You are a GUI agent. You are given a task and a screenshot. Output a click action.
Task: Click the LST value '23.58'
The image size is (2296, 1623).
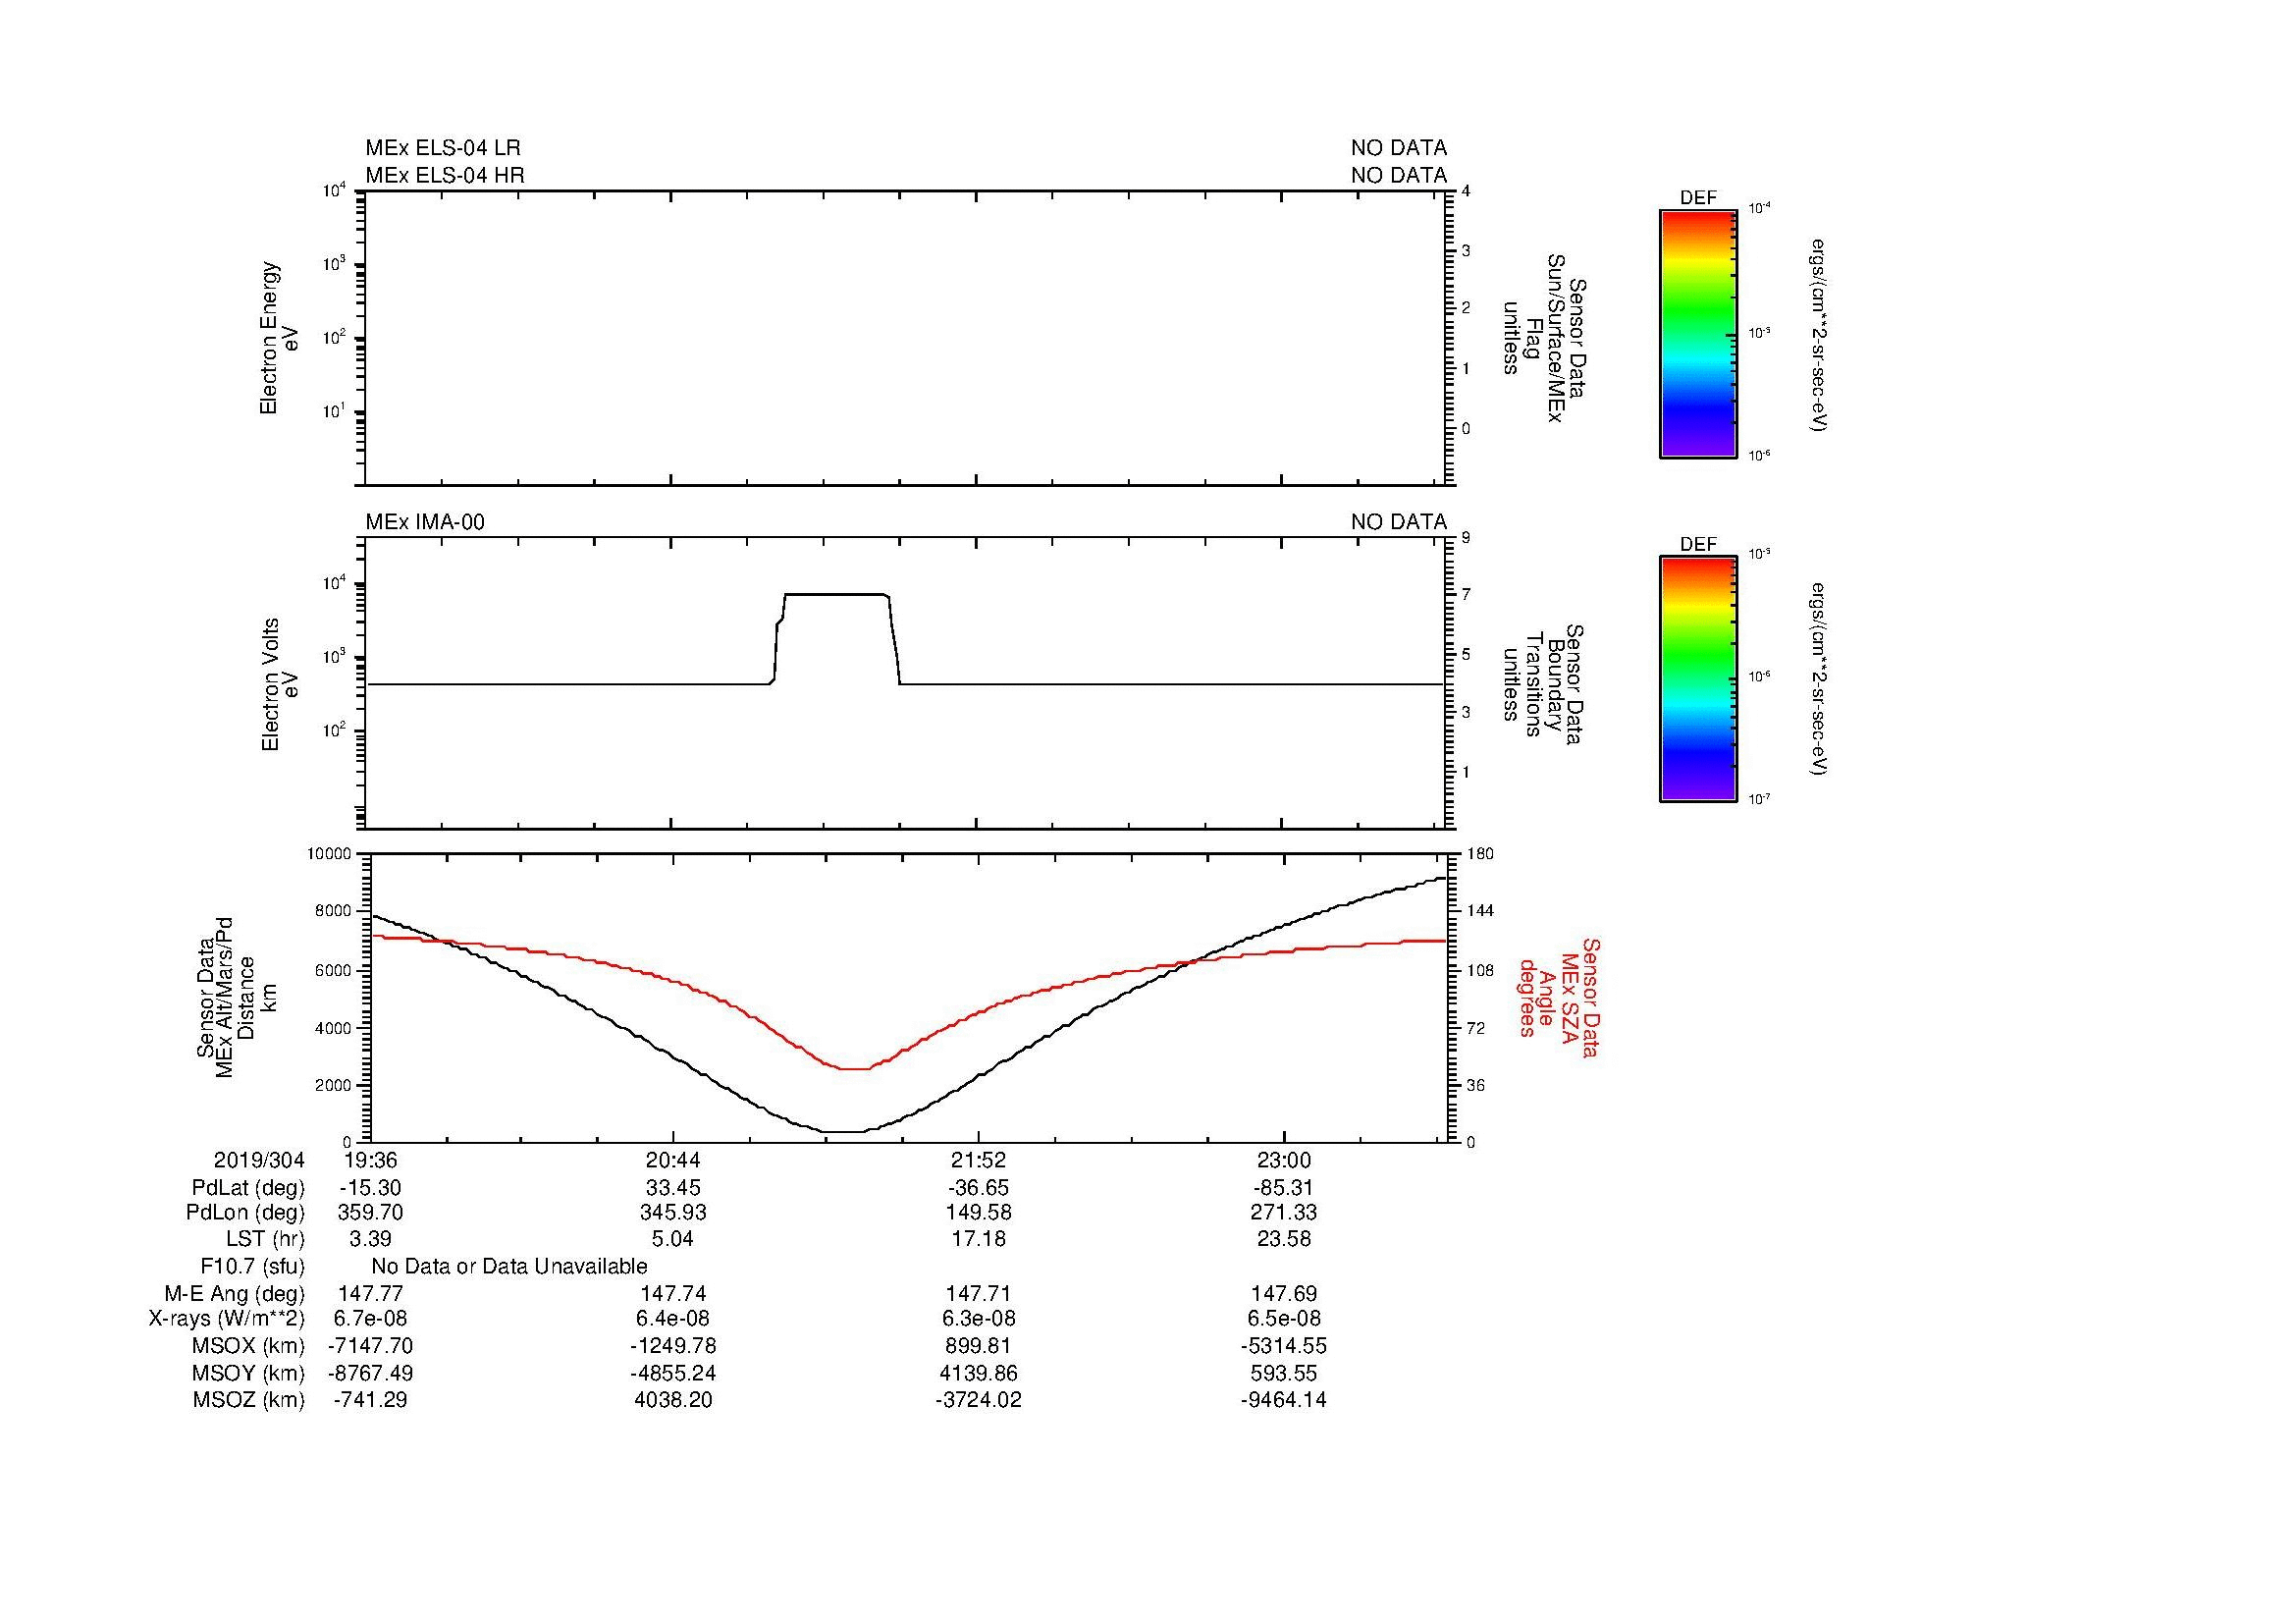[1283, 1239]
